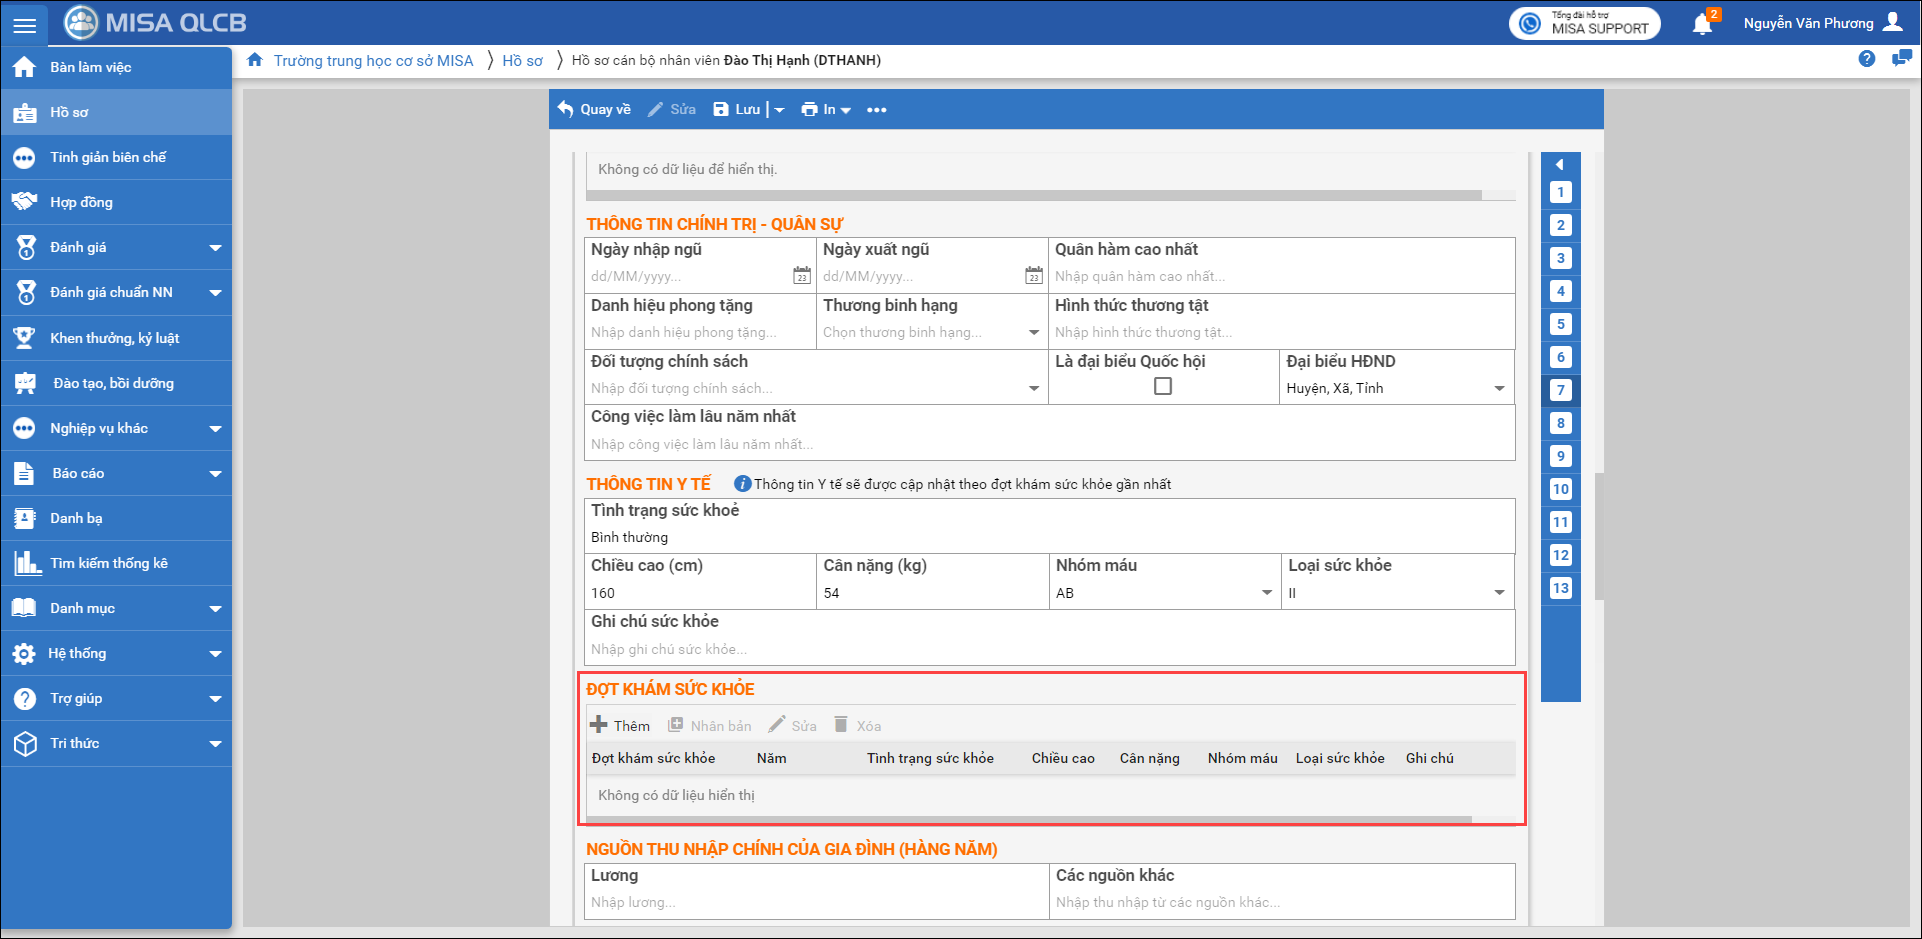This screenshot has height=939, width=1922.
Task: Click the more options ellipsis in toolbar
Action: 877,110
